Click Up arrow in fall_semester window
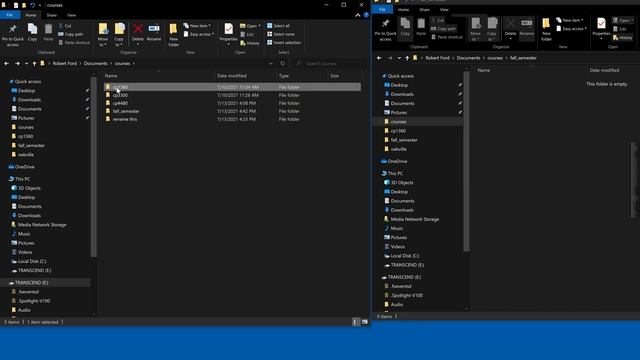This screenshot has height=360, width=640. tap(407, 58)
